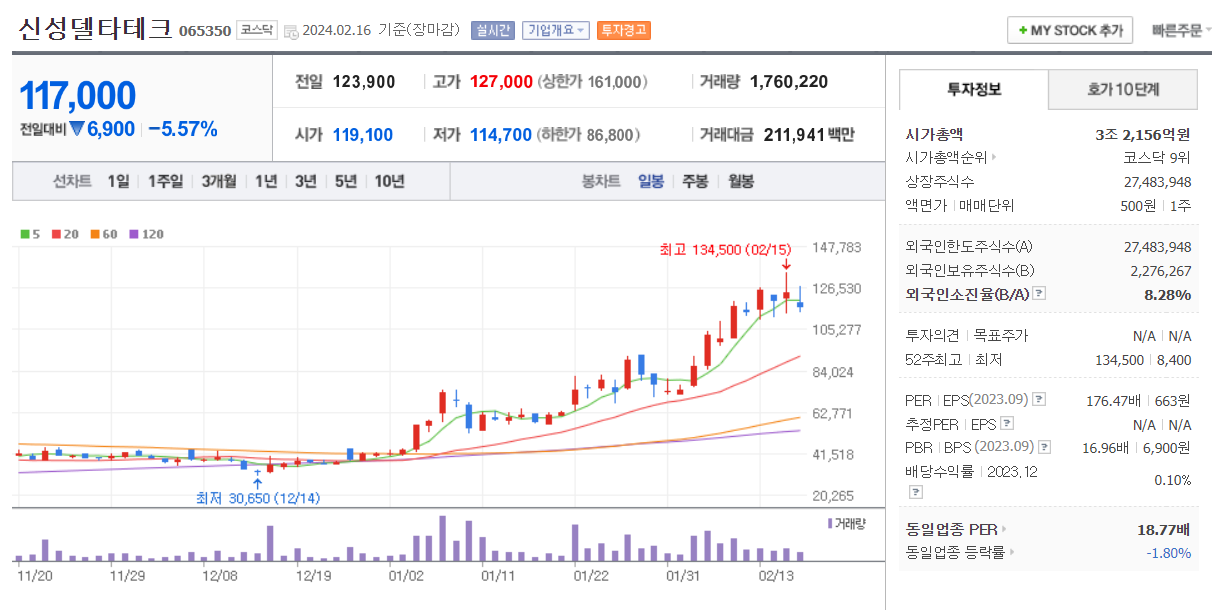Viewport: 1219px width, 610px height.
Task: Click the 01/02 date label on chart axis
Action: coord(407,576)
